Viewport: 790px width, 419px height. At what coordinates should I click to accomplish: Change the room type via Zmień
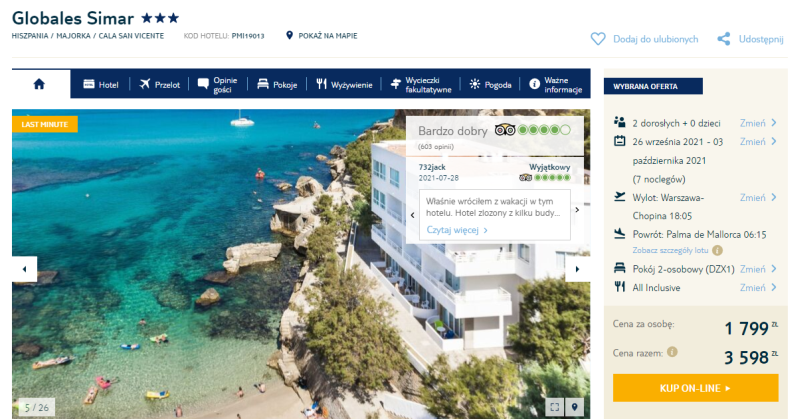[x=758, y=269]
